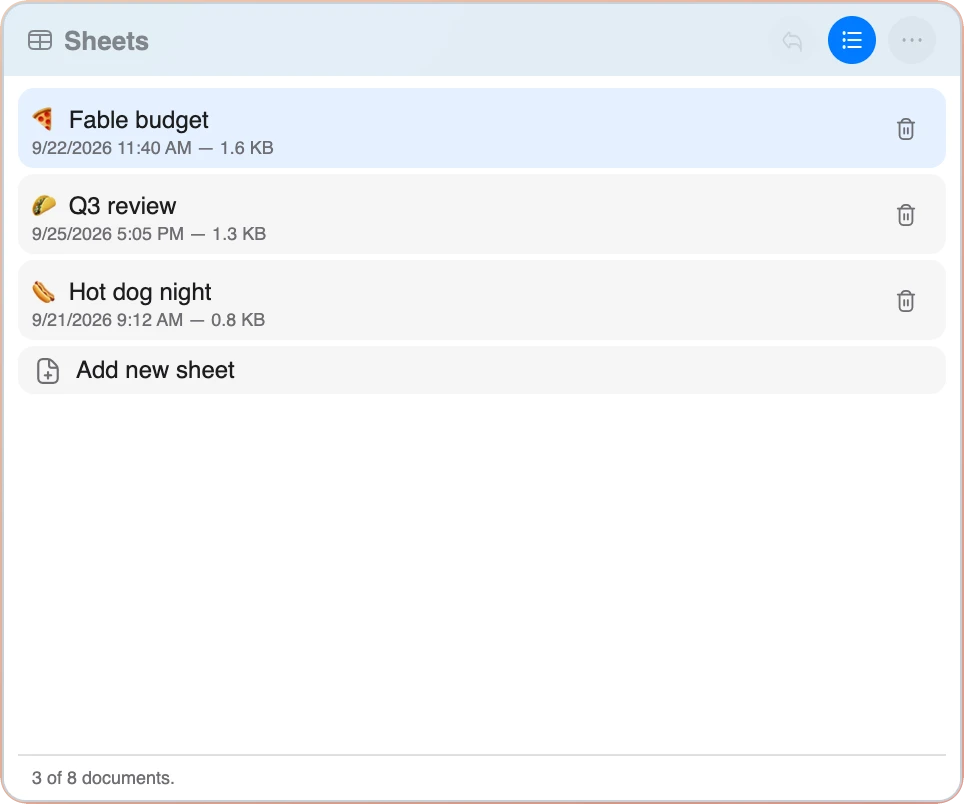The image size is (964, 804).
Task: Open the Q3 review document
Action: coord(482,214)
